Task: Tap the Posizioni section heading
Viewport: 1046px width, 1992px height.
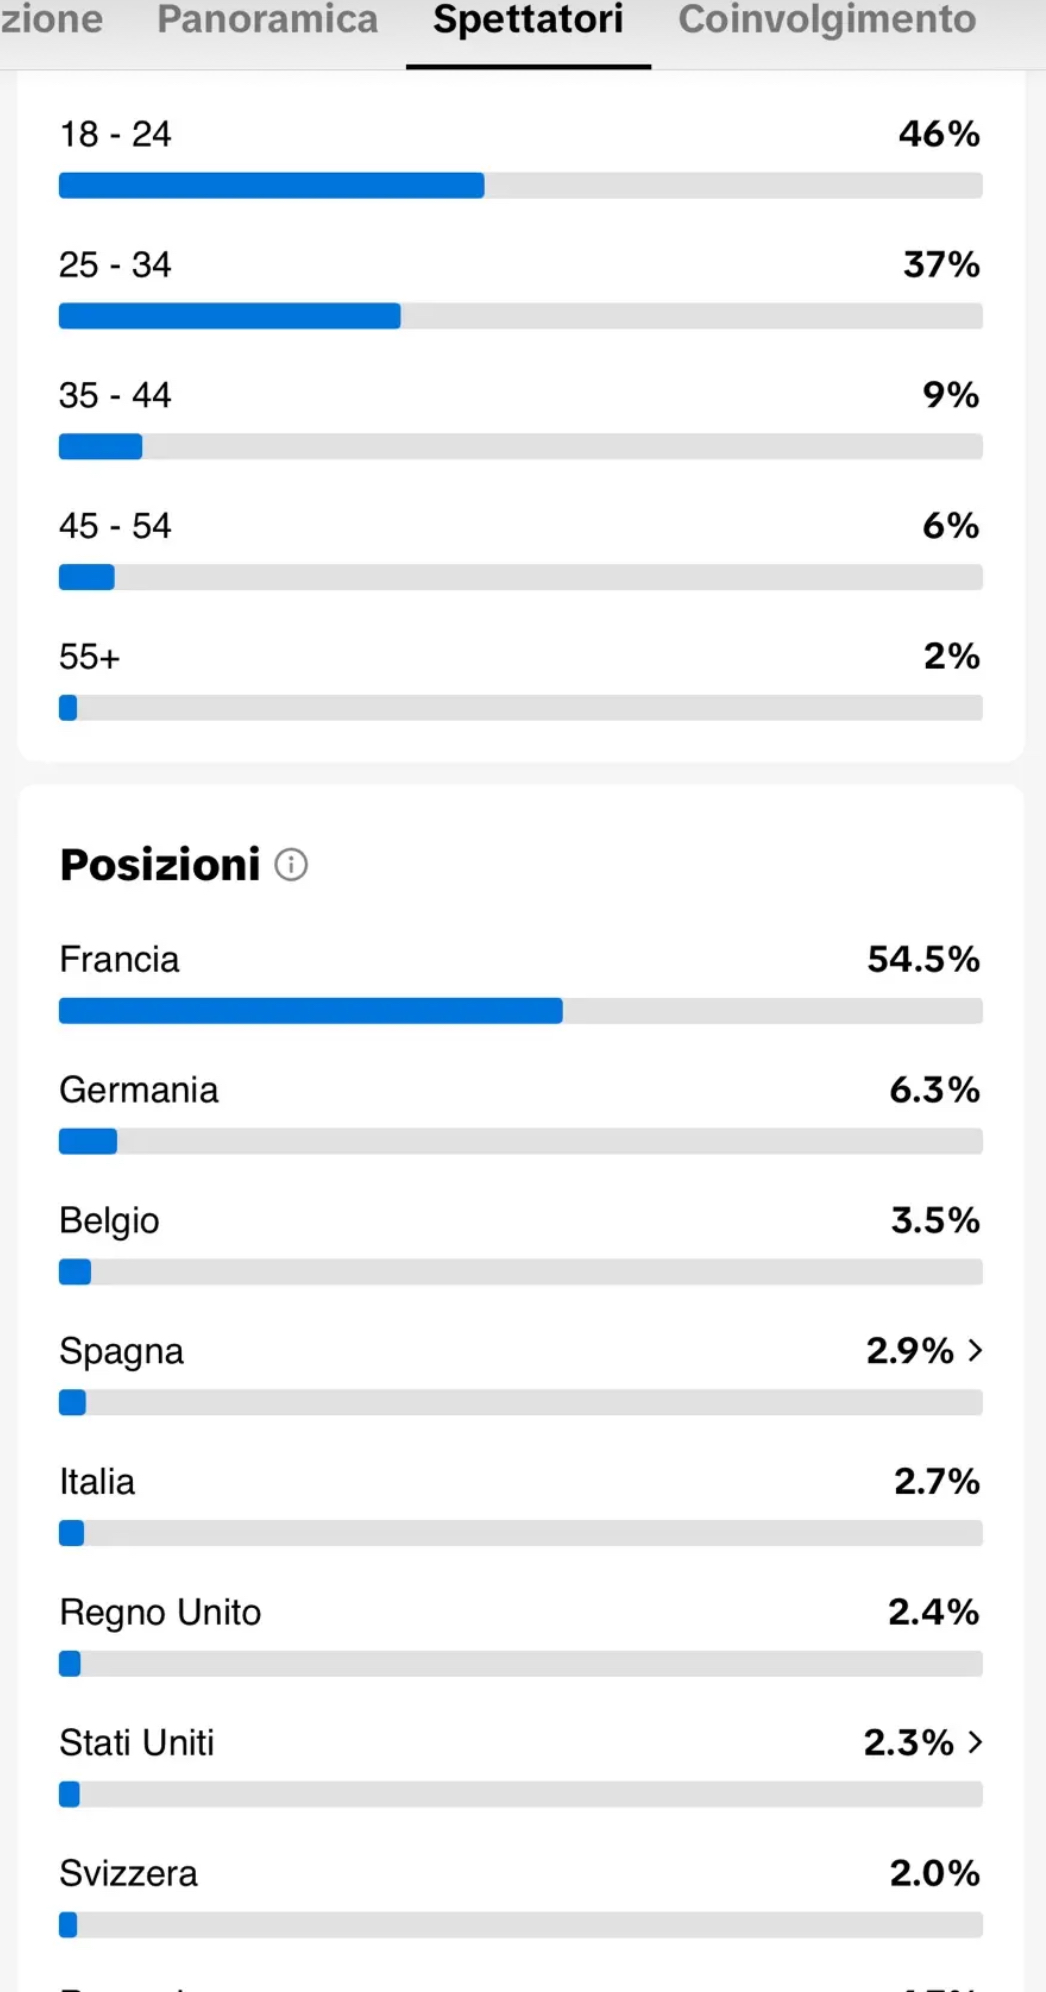Action: (x=160, y=865)
